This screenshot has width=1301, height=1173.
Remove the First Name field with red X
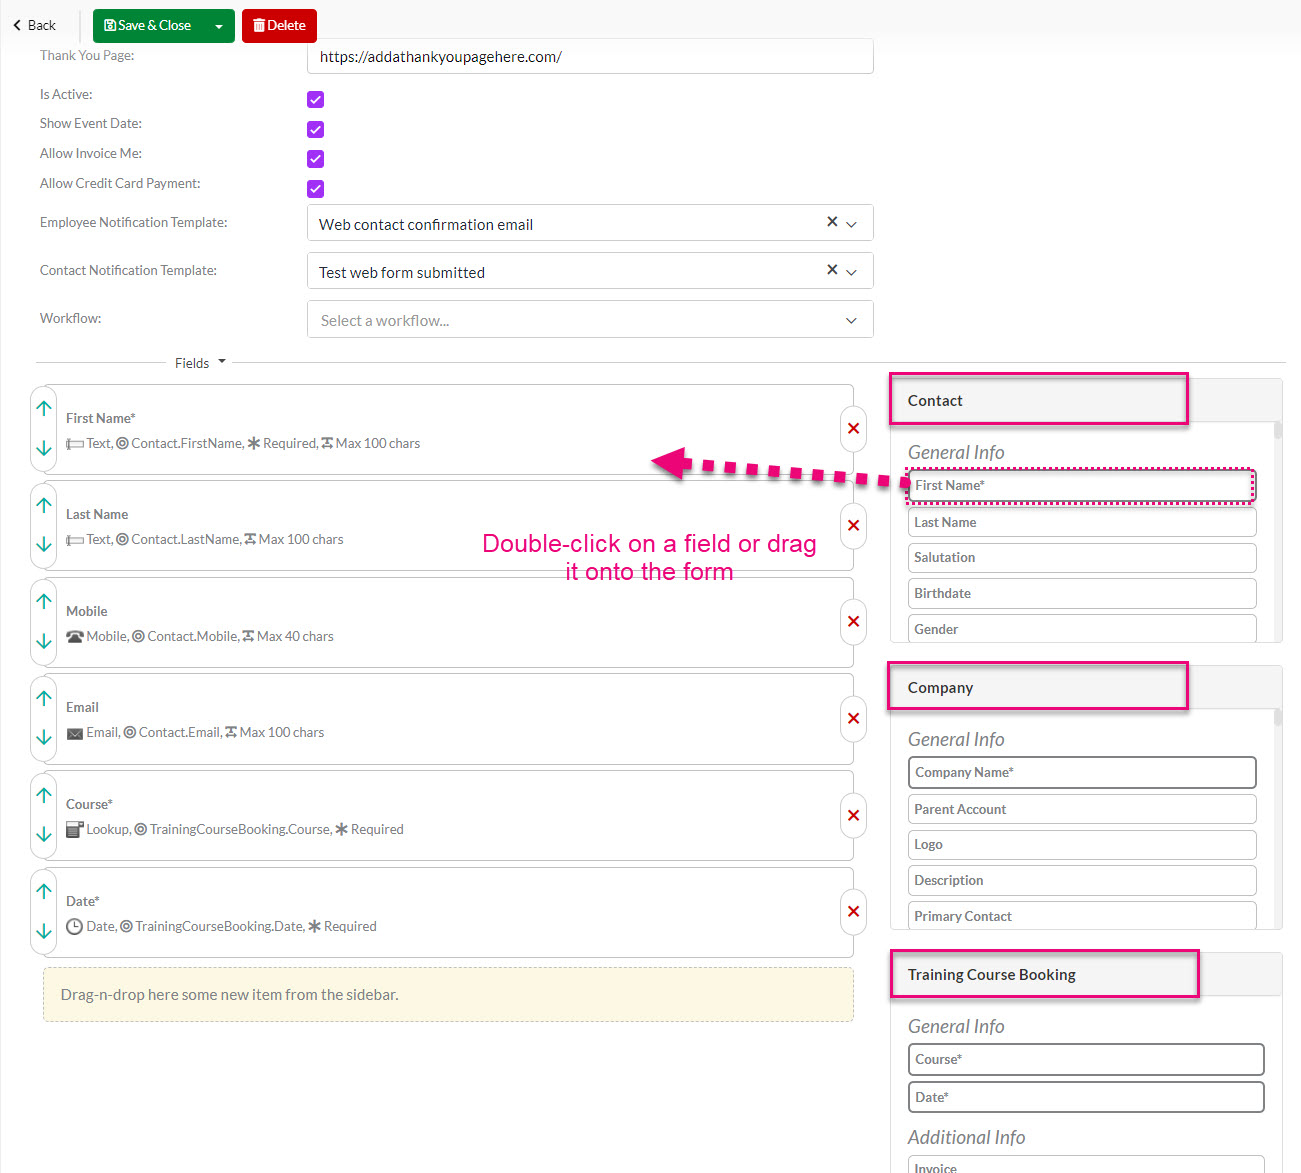(853, 428)
